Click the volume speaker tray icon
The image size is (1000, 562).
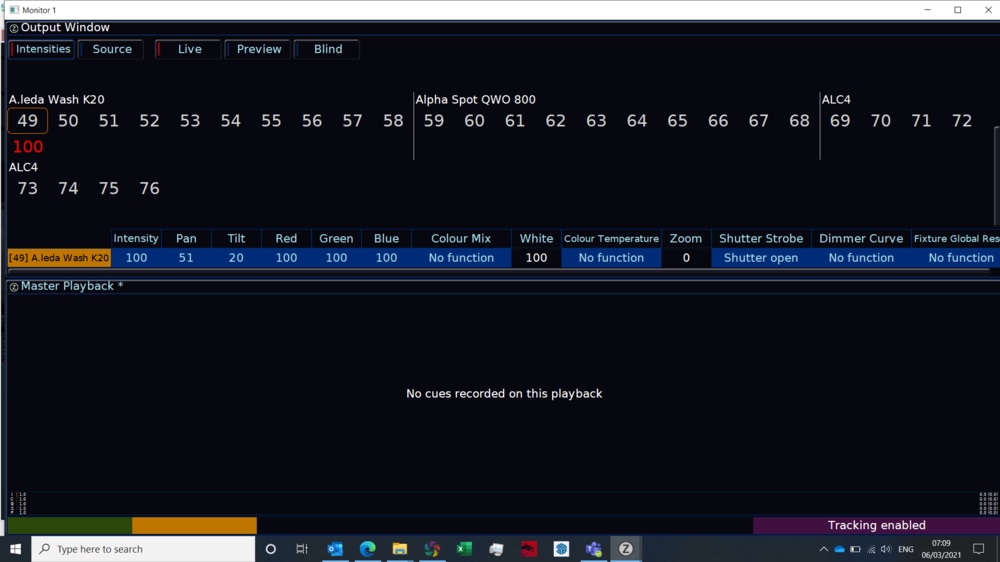click(x=886, y=549)
